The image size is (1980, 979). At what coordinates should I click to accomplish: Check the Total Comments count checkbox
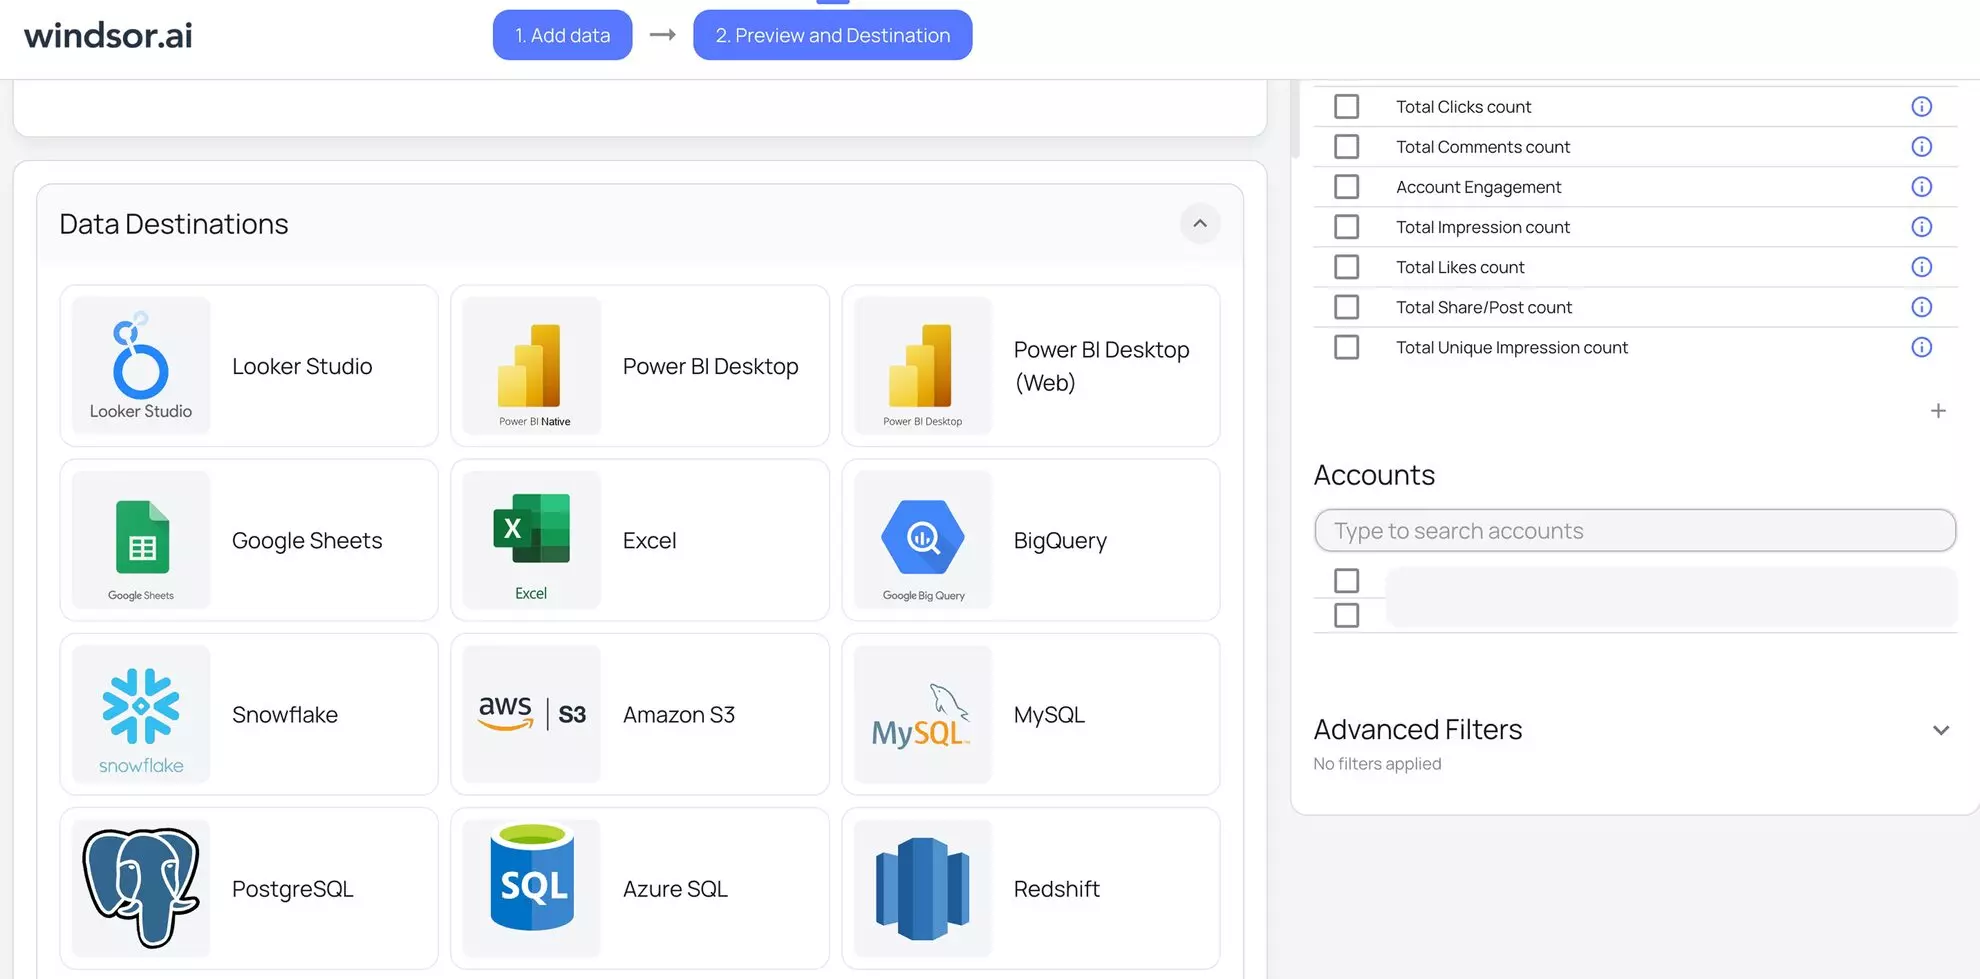coord(1347,147)
